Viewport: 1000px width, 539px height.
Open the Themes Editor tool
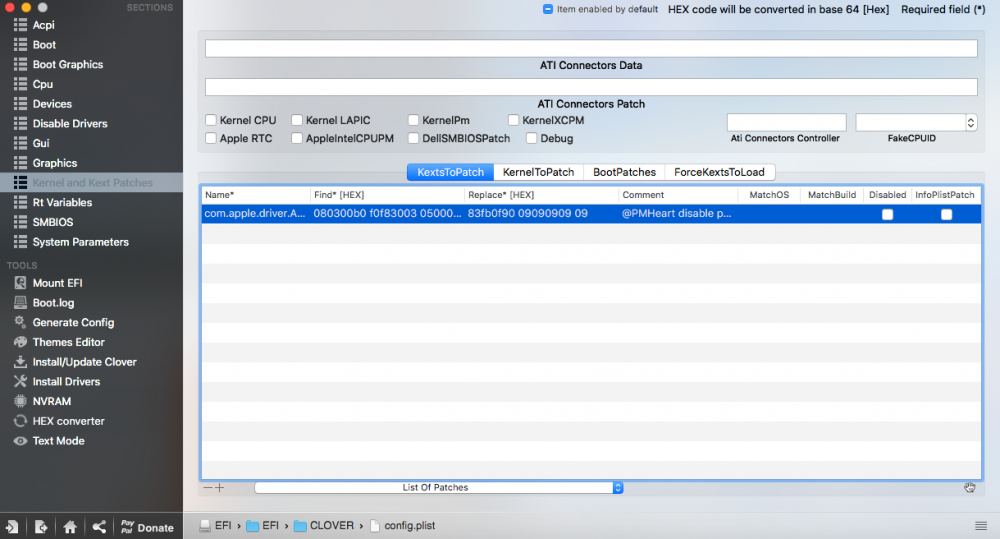click(x=68, y=343)
